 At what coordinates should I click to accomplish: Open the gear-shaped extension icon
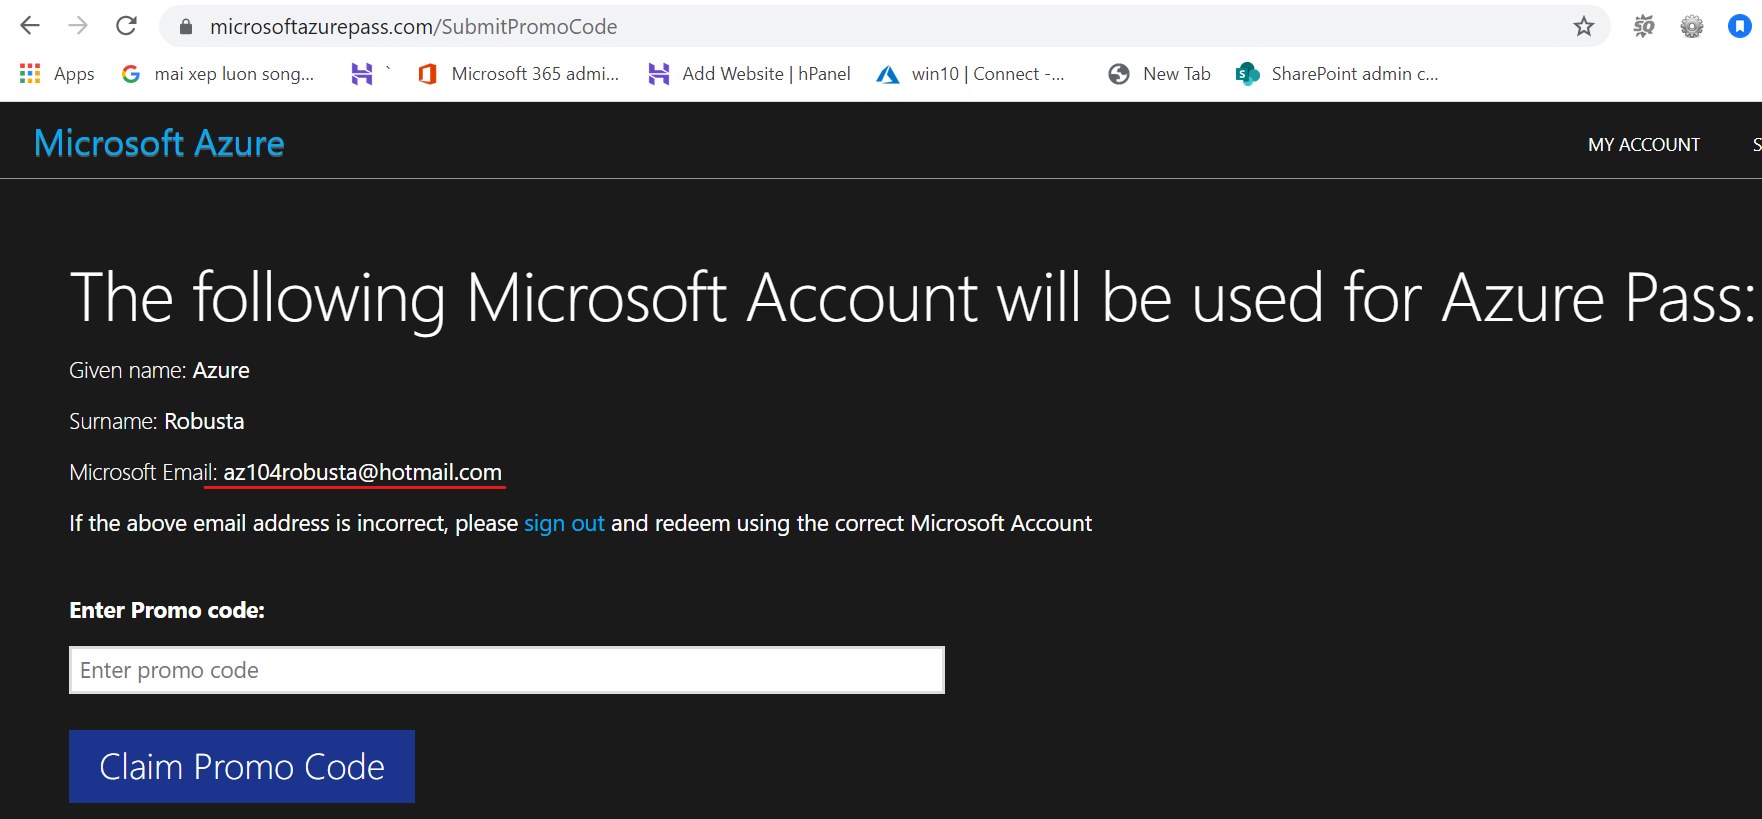coord(1692,27)
